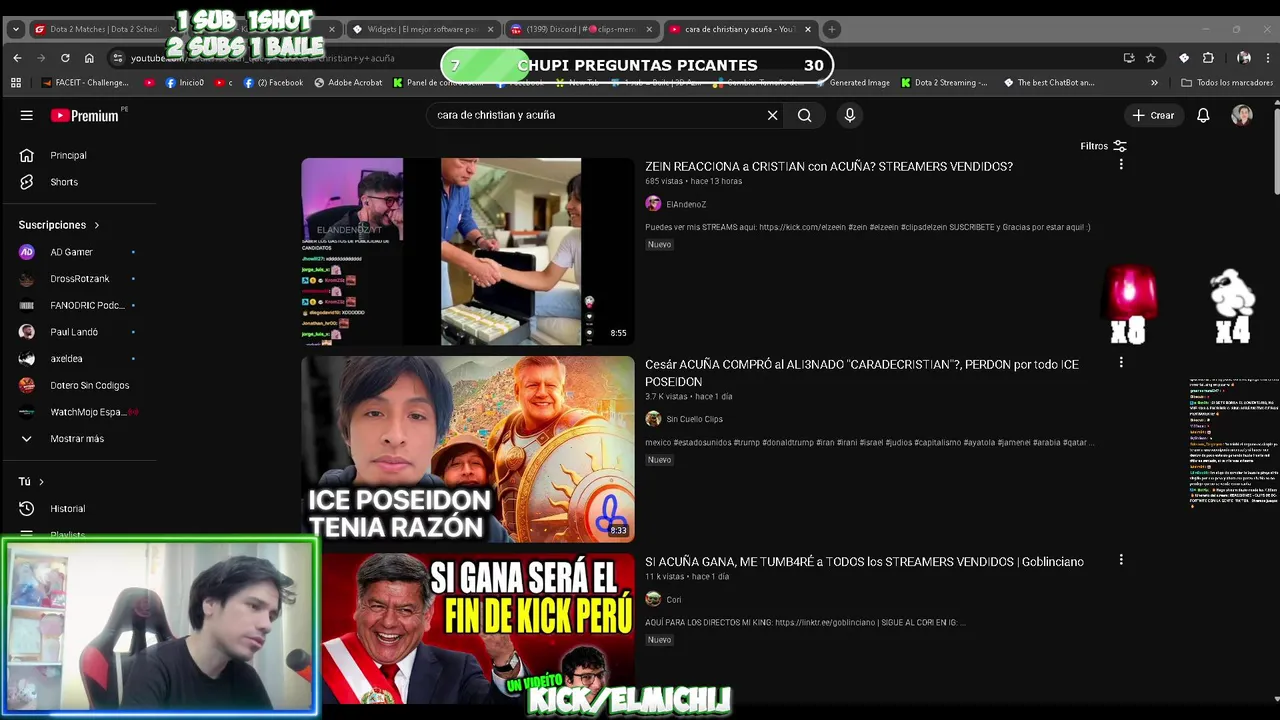Open options menu for SI ACUÑA GANA video
Viewport: 1280px width, 720px height.
[x=1121, y=560]
